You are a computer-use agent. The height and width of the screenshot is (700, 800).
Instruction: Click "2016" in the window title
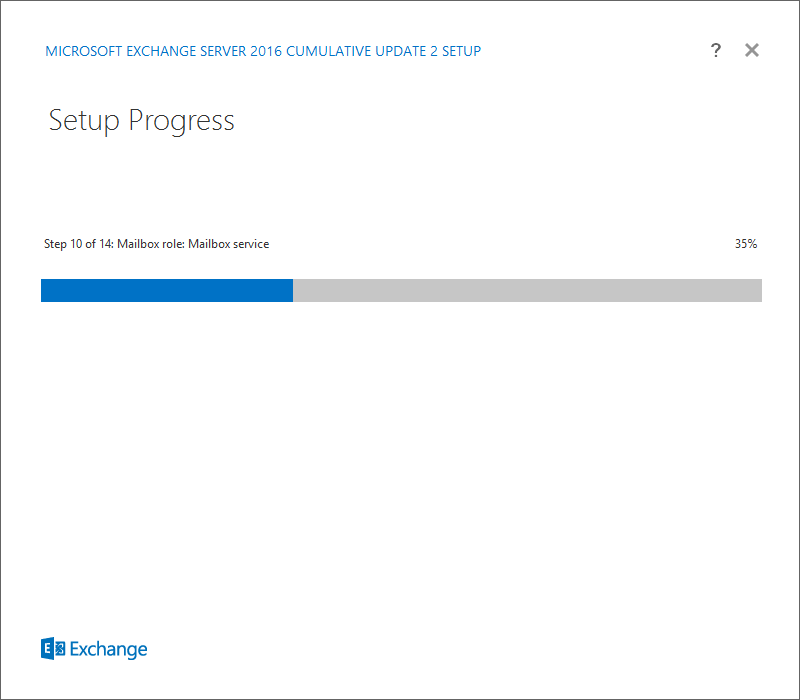(x=266, y=51)
